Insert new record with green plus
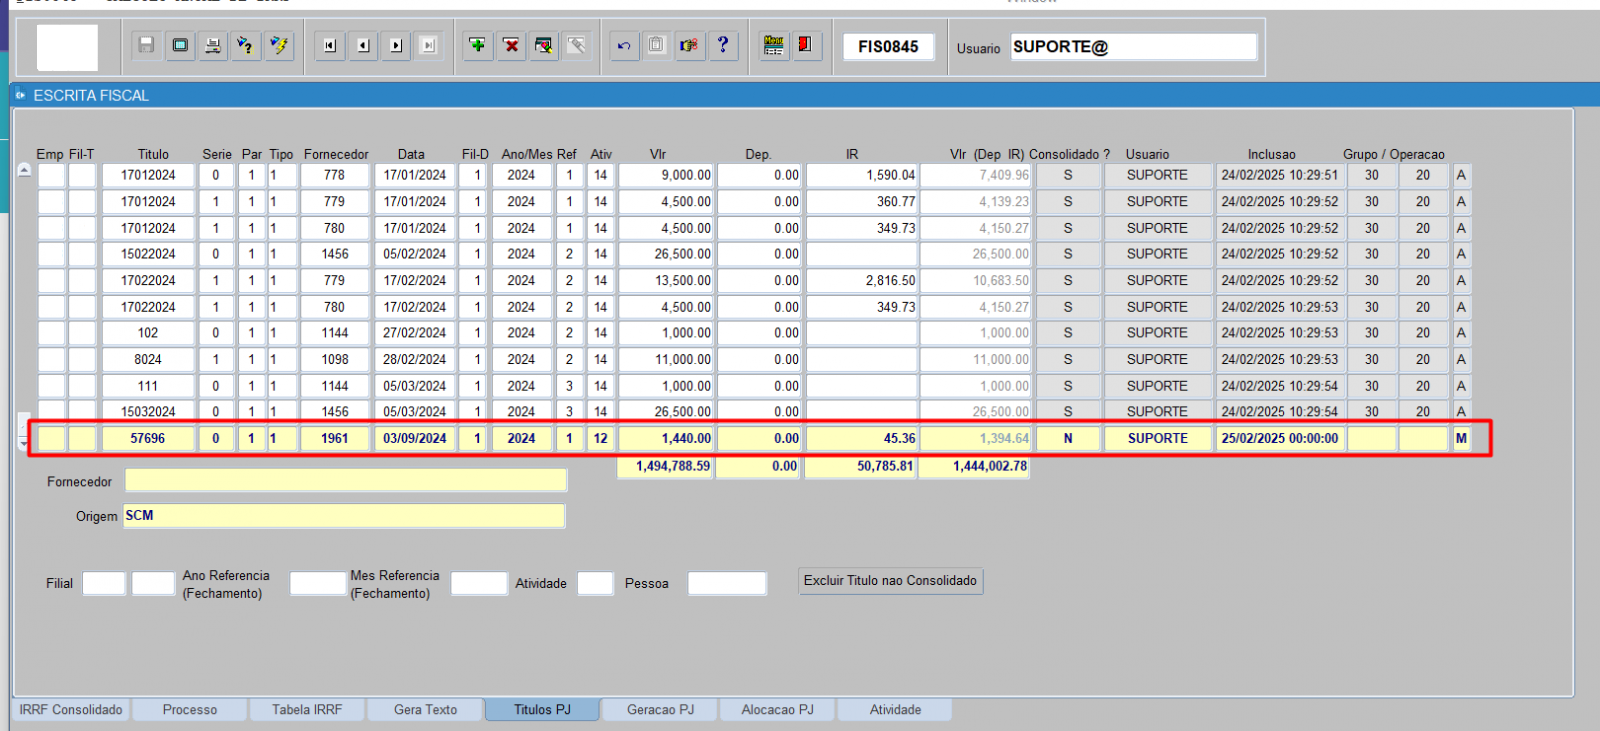Viewport: 1600px width, 731px height. pos(478,46)
